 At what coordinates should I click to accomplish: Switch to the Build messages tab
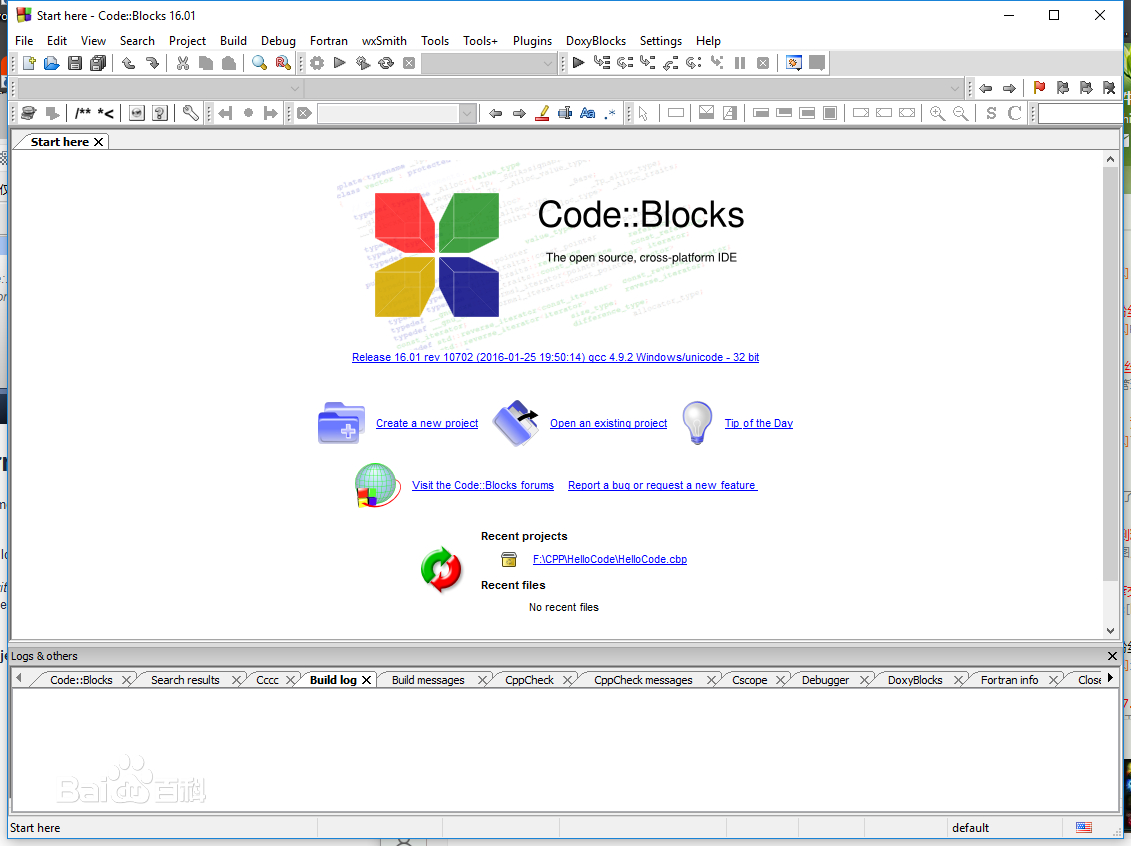(428, 680)
